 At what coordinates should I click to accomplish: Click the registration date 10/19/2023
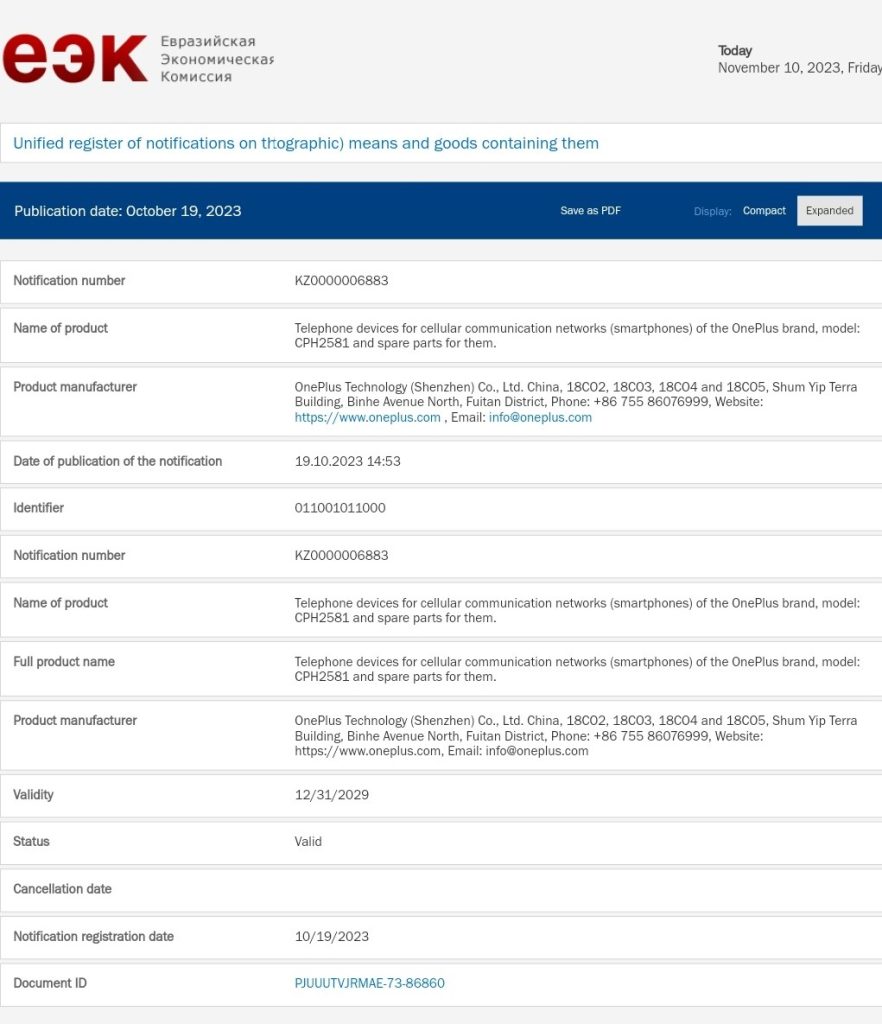[x=332, y=937]
